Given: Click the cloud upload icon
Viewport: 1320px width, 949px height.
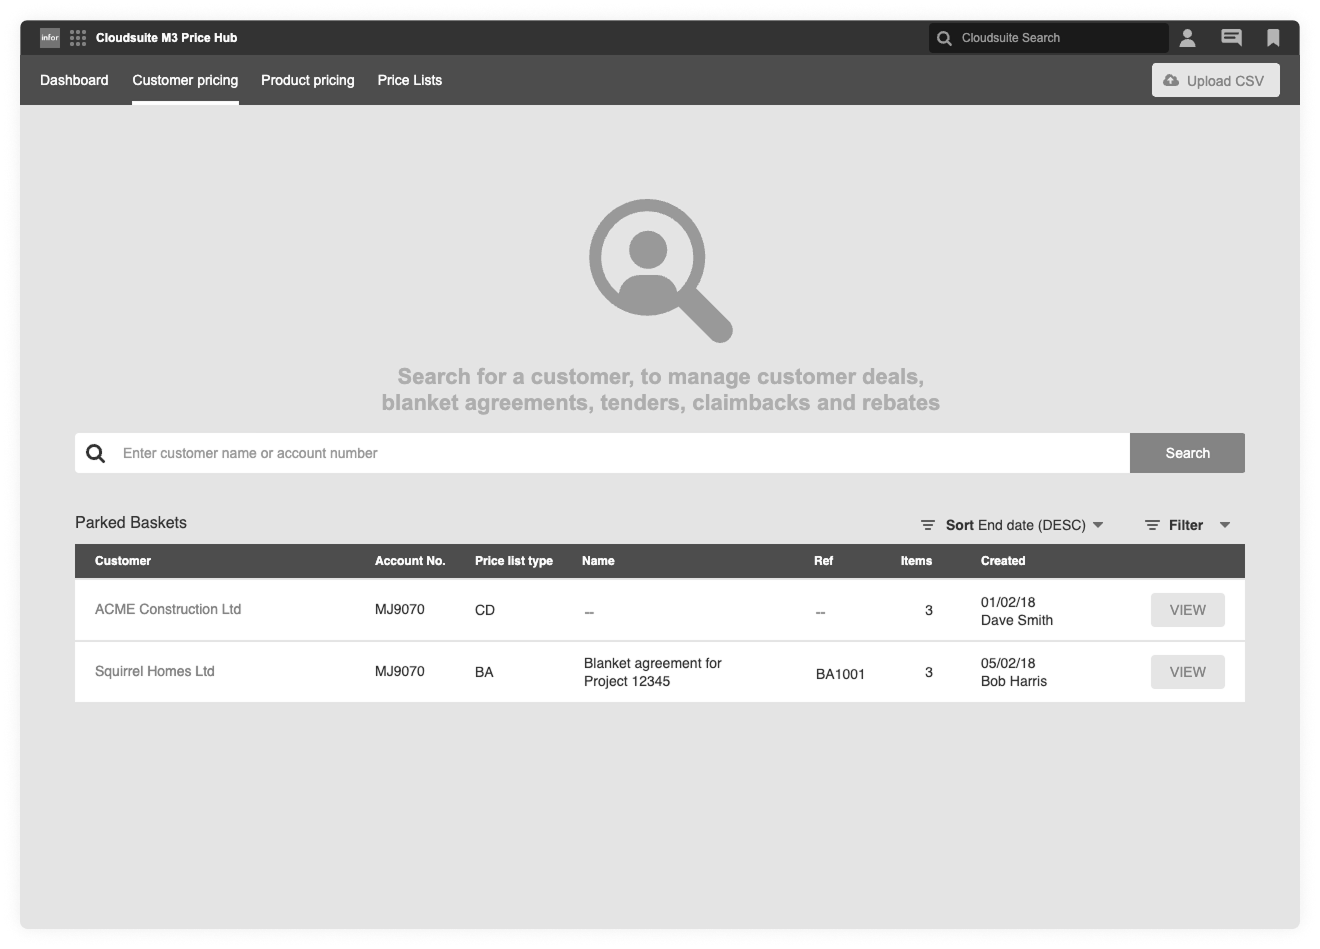Looking at the screenshot, I should (x=1171, y=80).
